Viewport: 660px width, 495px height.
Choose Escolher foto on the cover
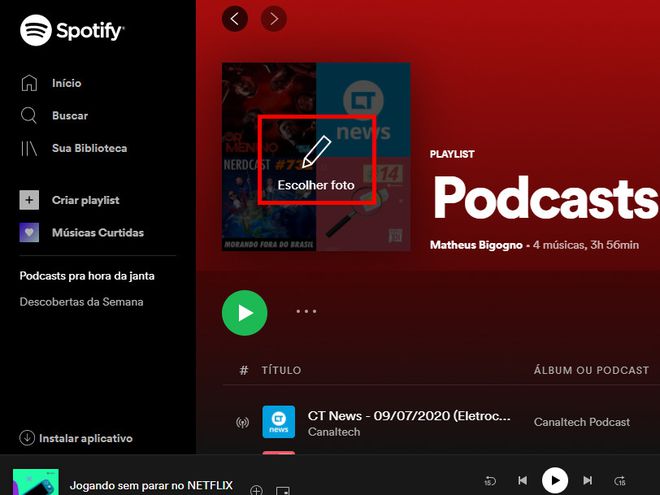[316, 185]
